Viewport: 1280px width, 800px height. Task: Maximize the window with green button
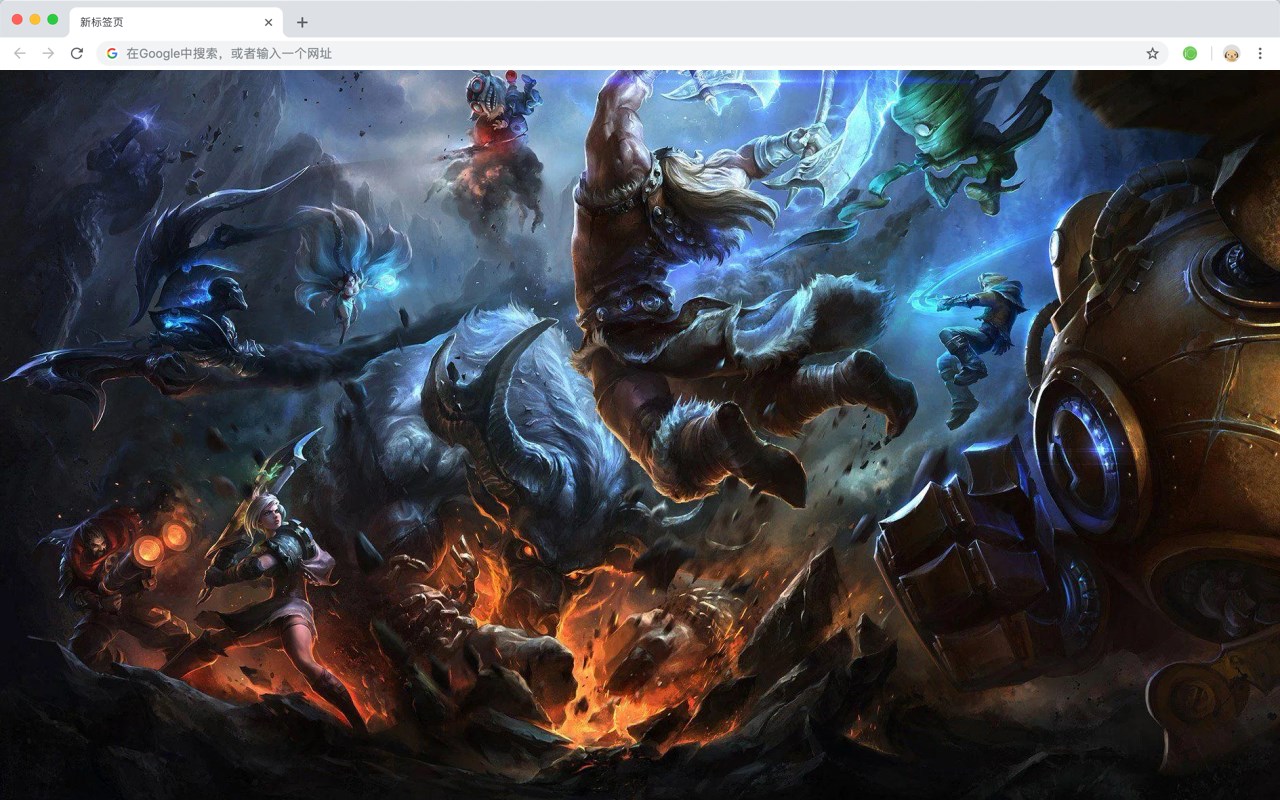tap(53, 19)
